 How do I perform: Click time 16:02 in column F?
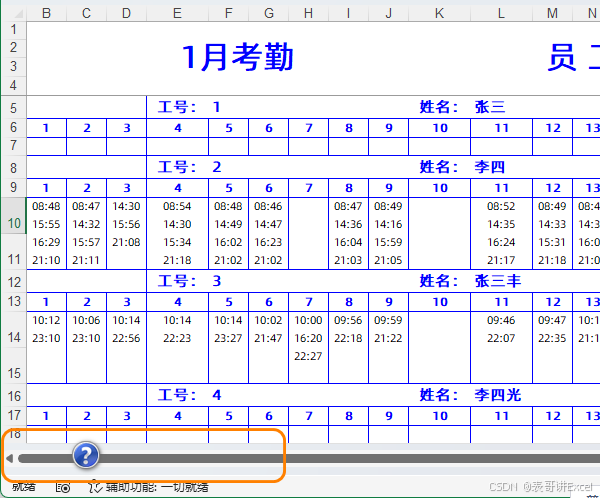click(x=228, y=242)
